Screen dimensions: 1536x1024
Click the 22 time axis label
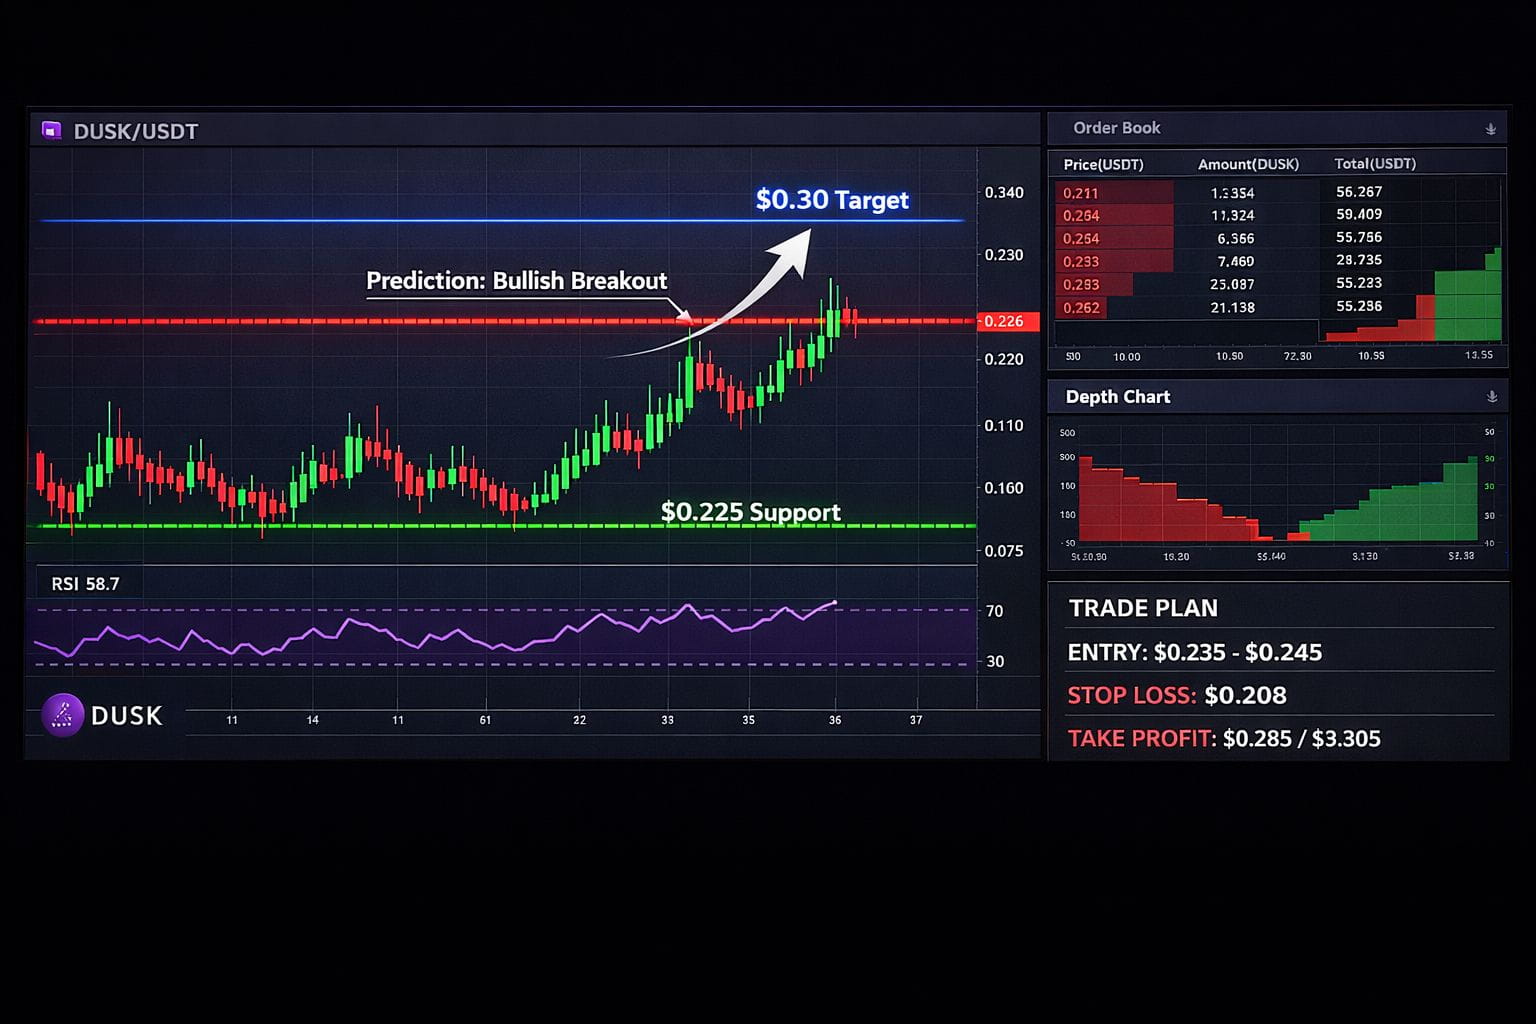pos(580,720)
